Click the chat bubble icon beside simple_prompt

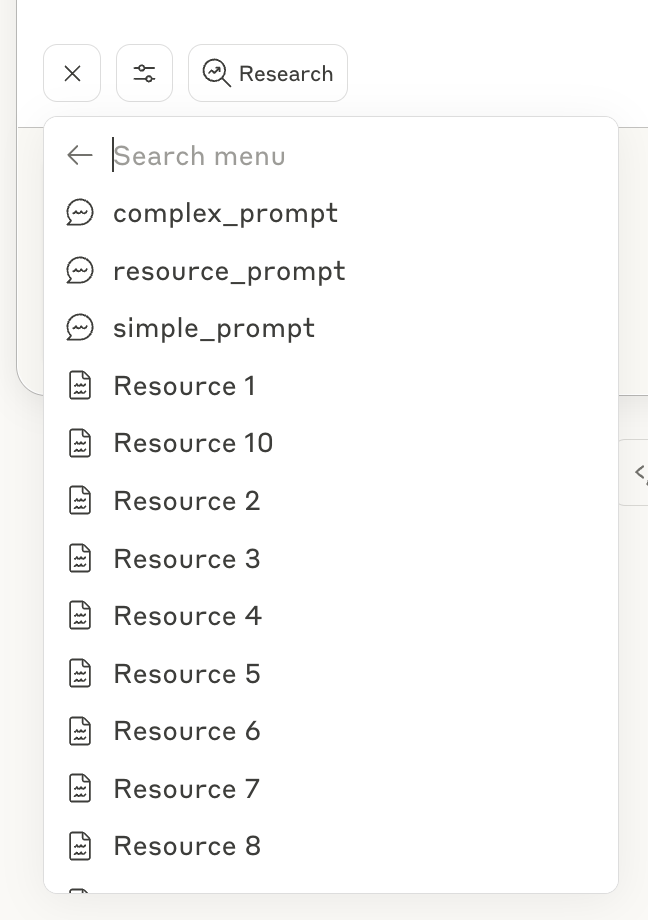[x=80, y=328]
